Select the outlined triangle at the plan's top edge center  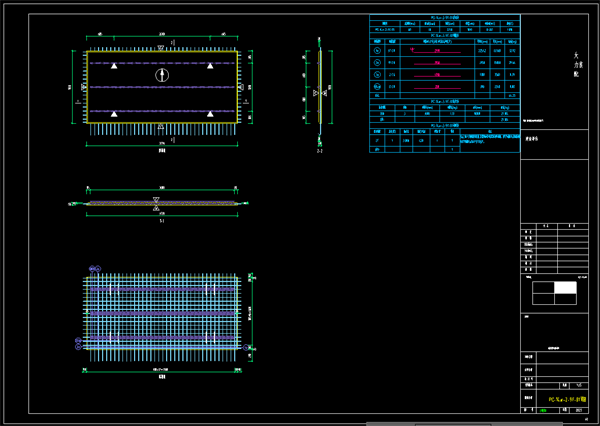[161, 48]
